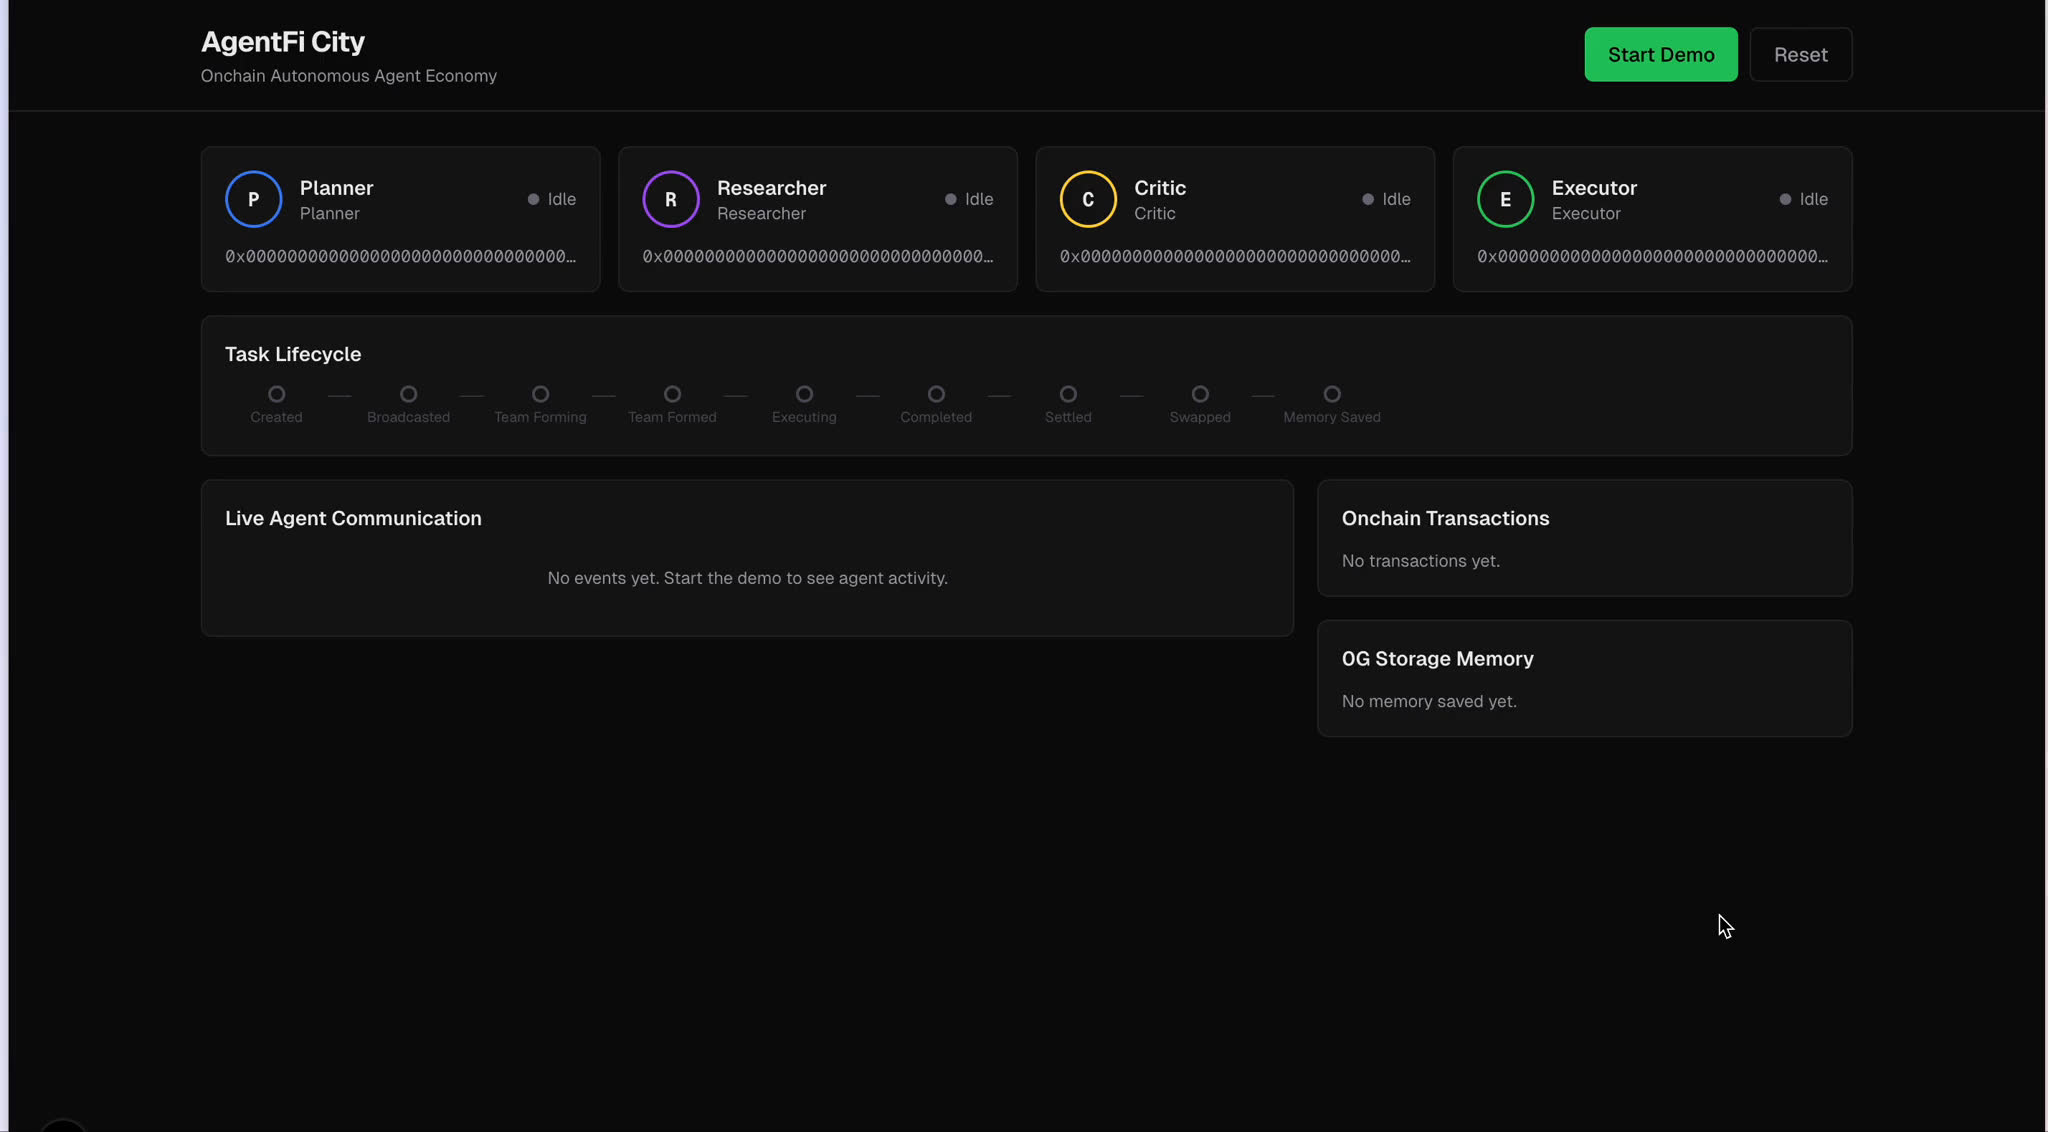Click the Completed lifecycle step circle
The width and height of the screenshot is (2048, 1132).
(x=936, y=394)
